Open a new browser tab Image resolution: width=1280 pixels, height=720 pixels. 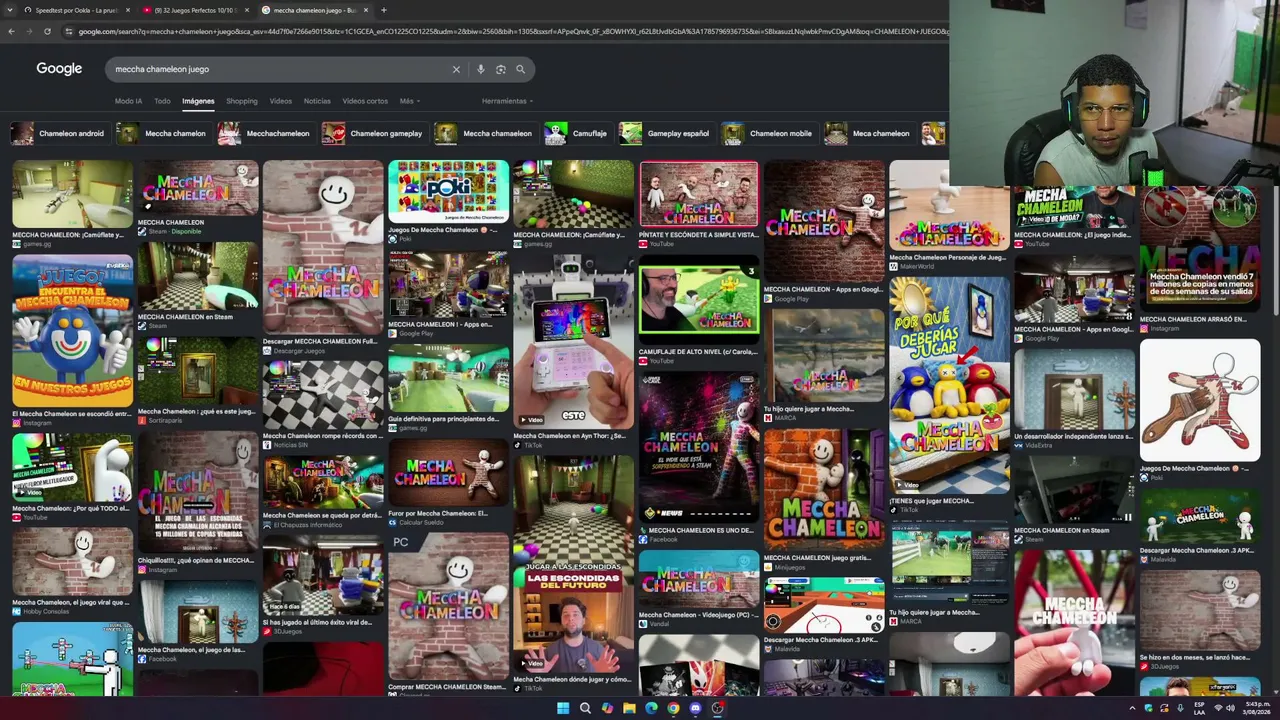[x=384, y=10]
